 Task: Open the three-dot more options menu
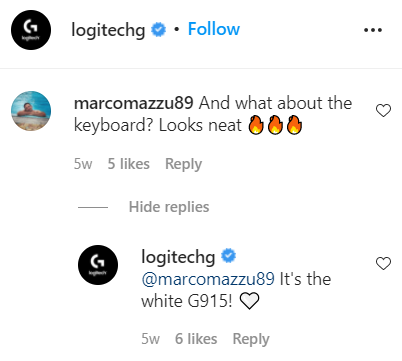(373, 30)
